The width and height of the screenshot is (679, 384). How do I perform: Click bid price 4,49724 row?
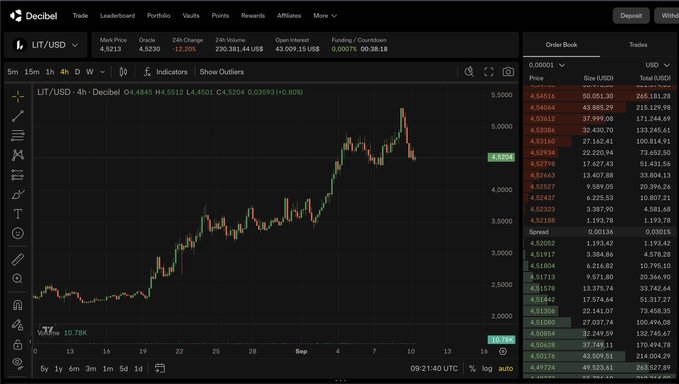coord(599,368)
